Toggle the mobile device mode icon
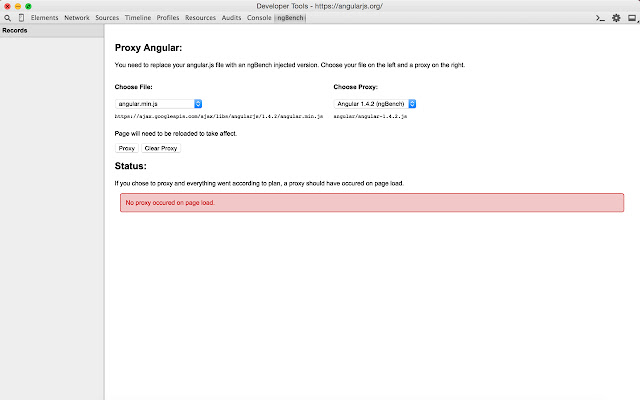This screenshot has height=400, width=640. (x=21, y=18)
